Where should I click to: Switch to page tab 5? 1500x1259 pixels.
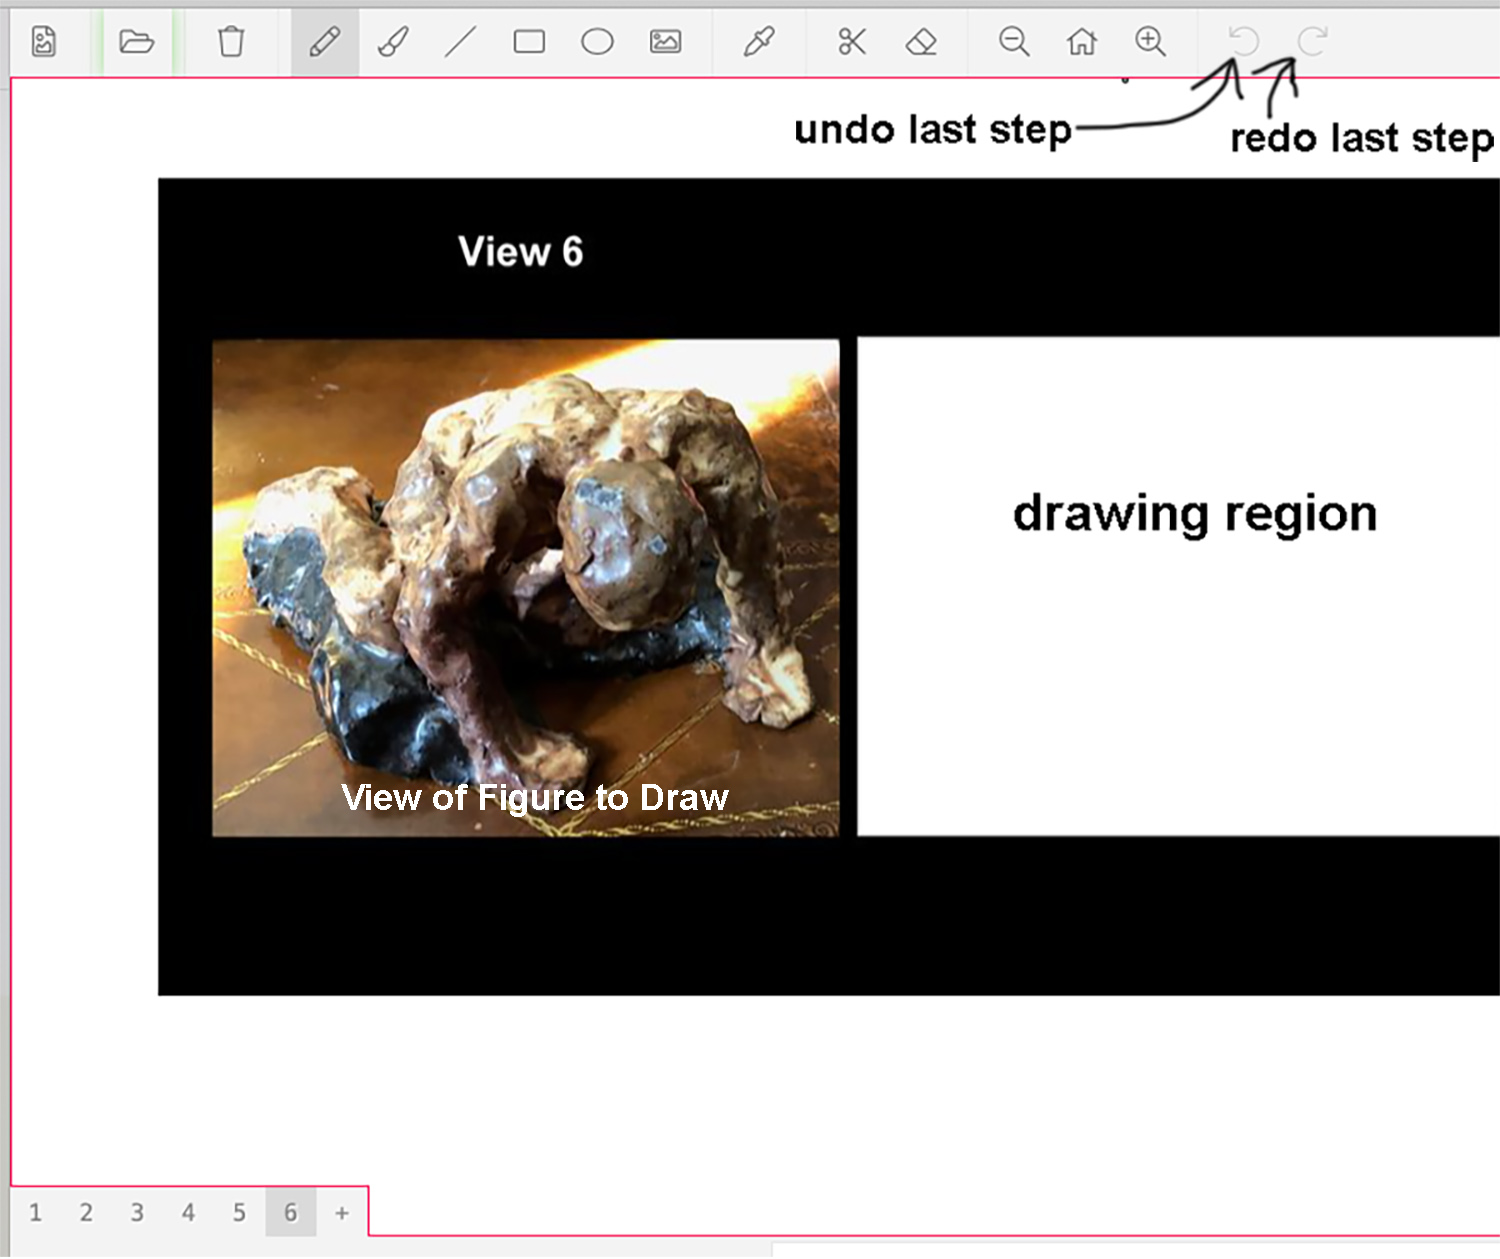[239, 1213]
